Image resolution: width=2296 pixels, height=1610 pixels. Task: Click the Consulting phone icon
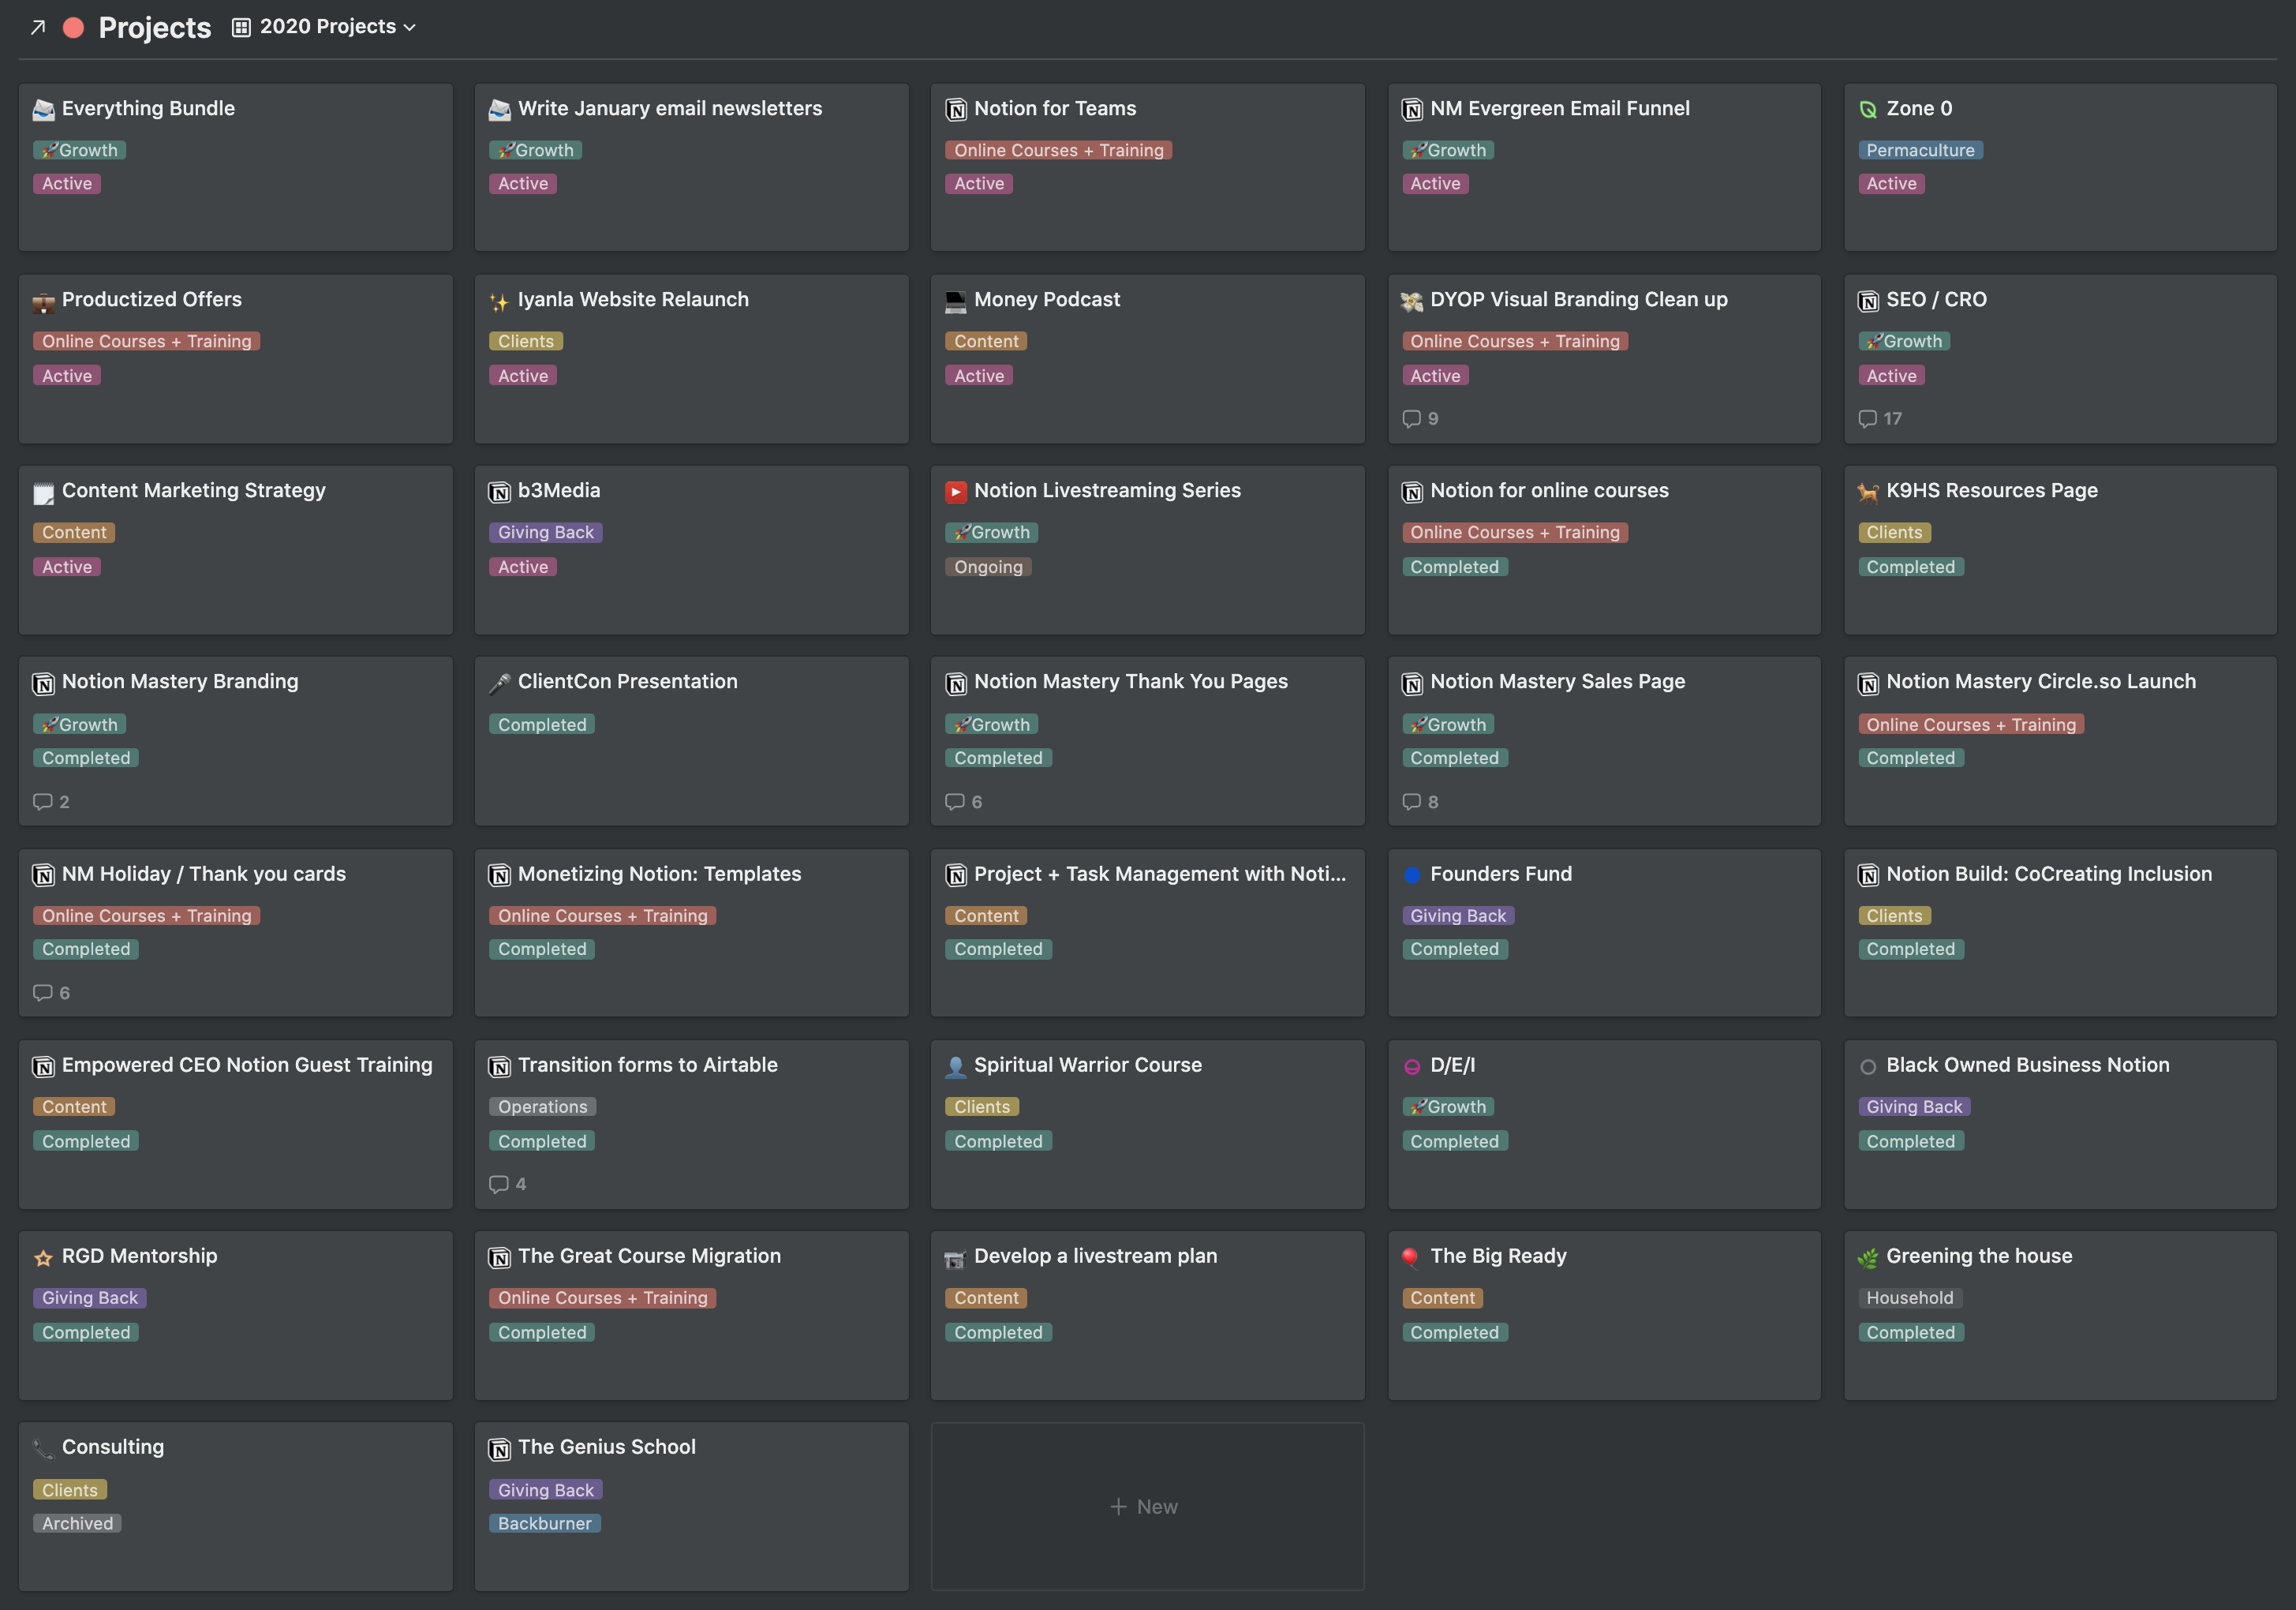pyautogui.click(x=43, y=1449)
